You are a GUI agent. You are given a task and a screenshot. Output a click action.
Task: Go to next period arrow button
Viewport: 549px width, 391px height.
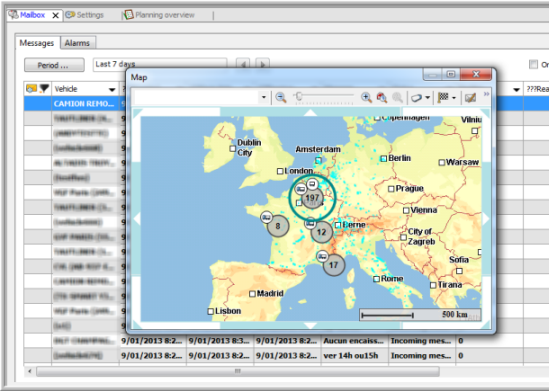263,64
